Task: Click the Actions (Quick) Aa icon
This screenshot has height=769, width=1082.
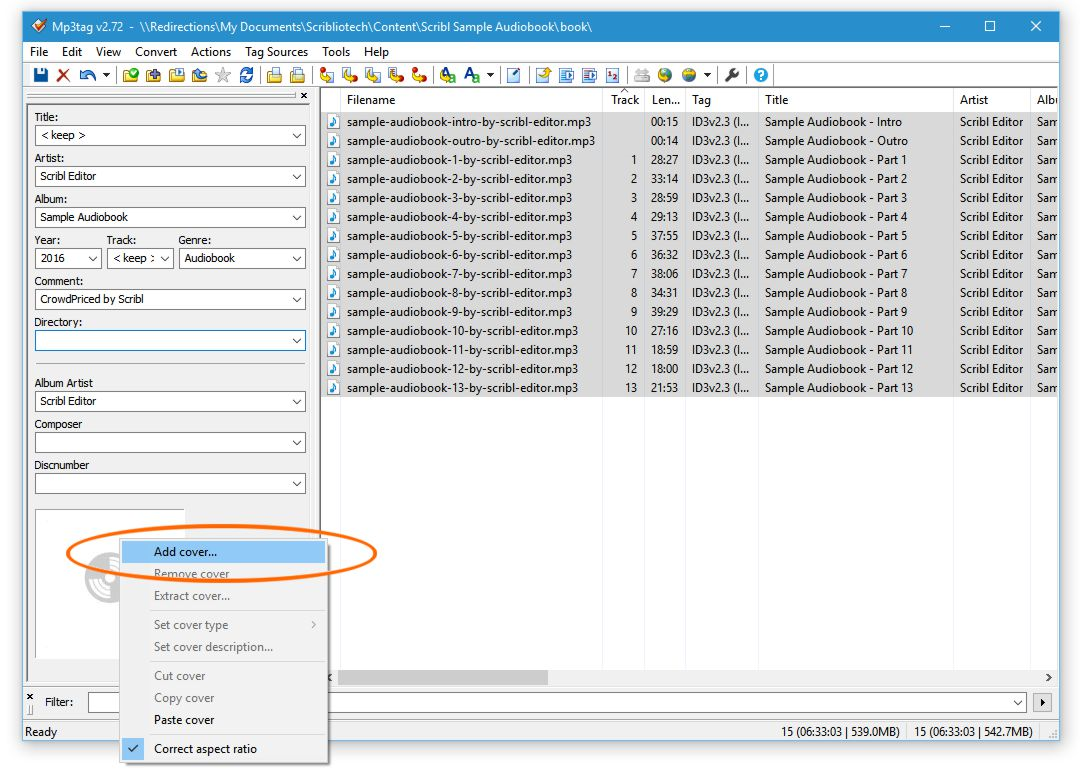Action: 472,75
